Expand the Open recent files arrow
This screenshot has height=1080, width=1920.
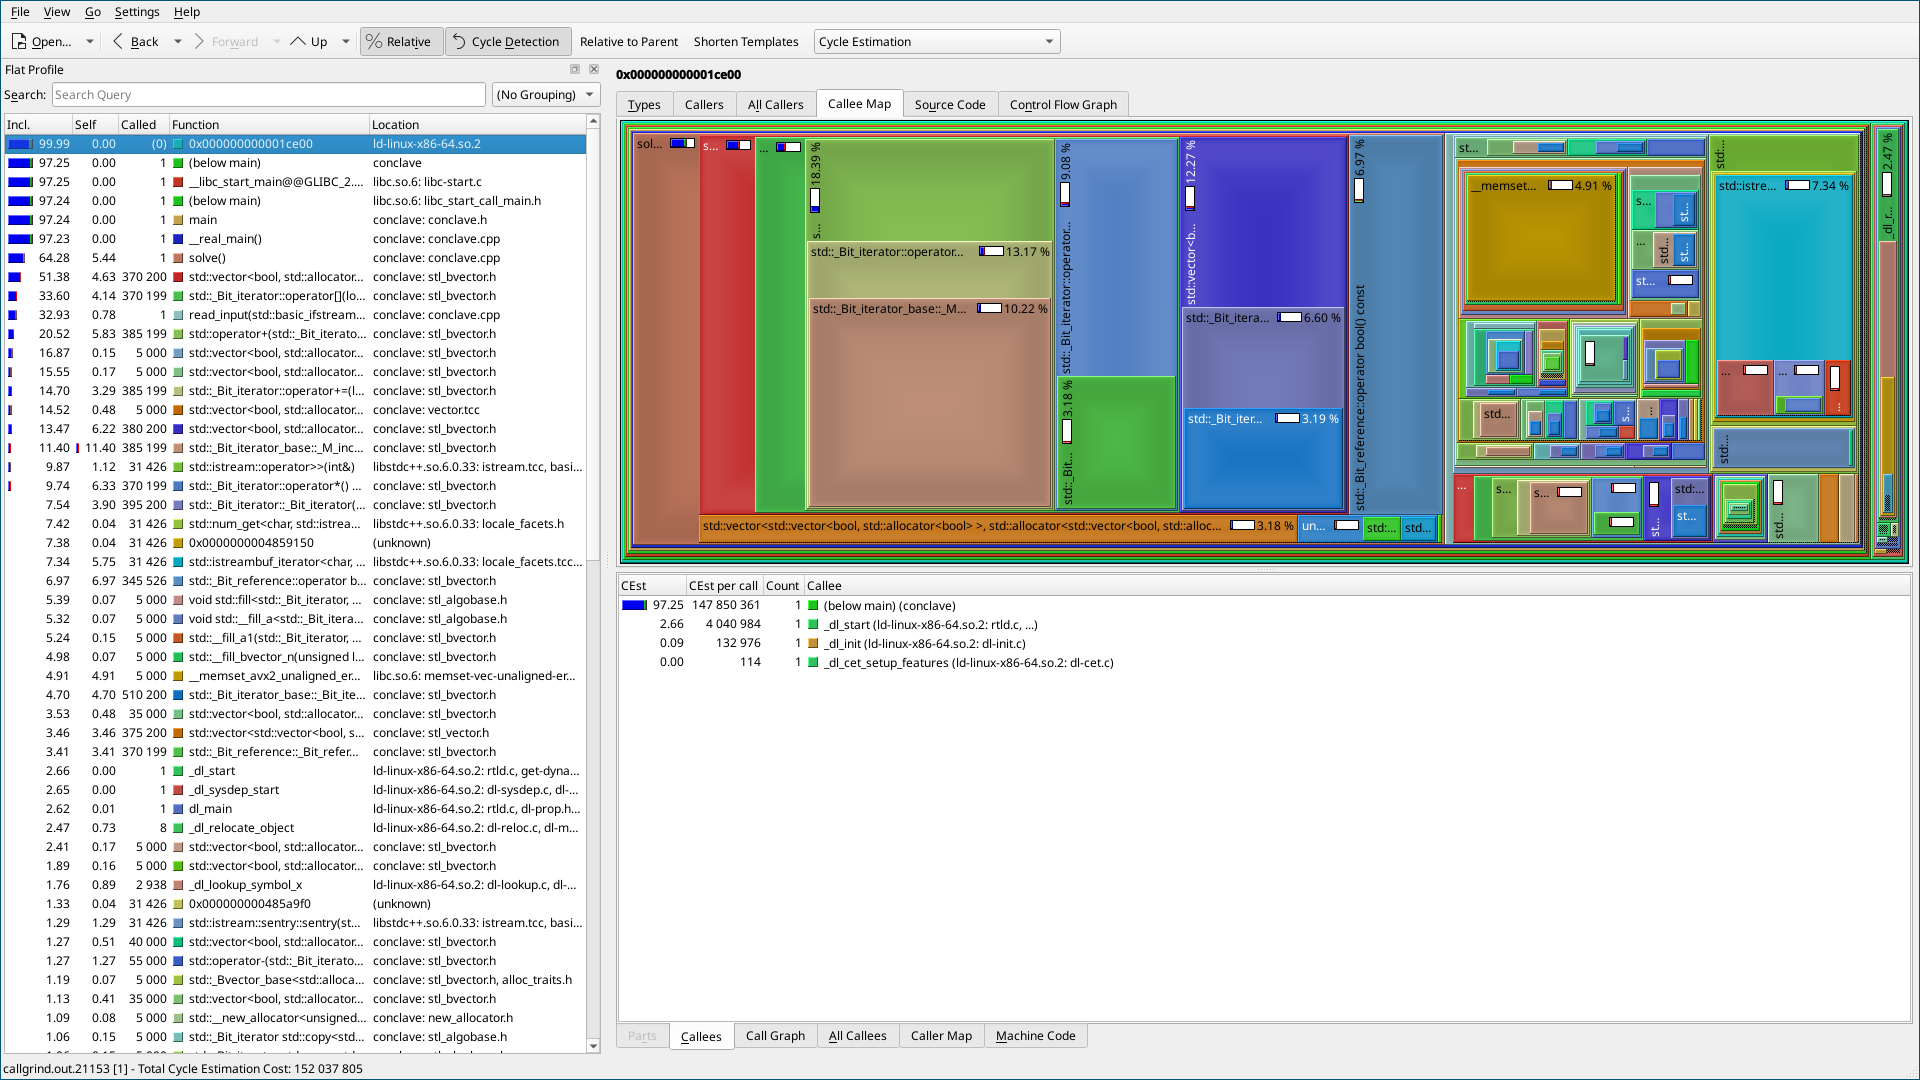89,42
